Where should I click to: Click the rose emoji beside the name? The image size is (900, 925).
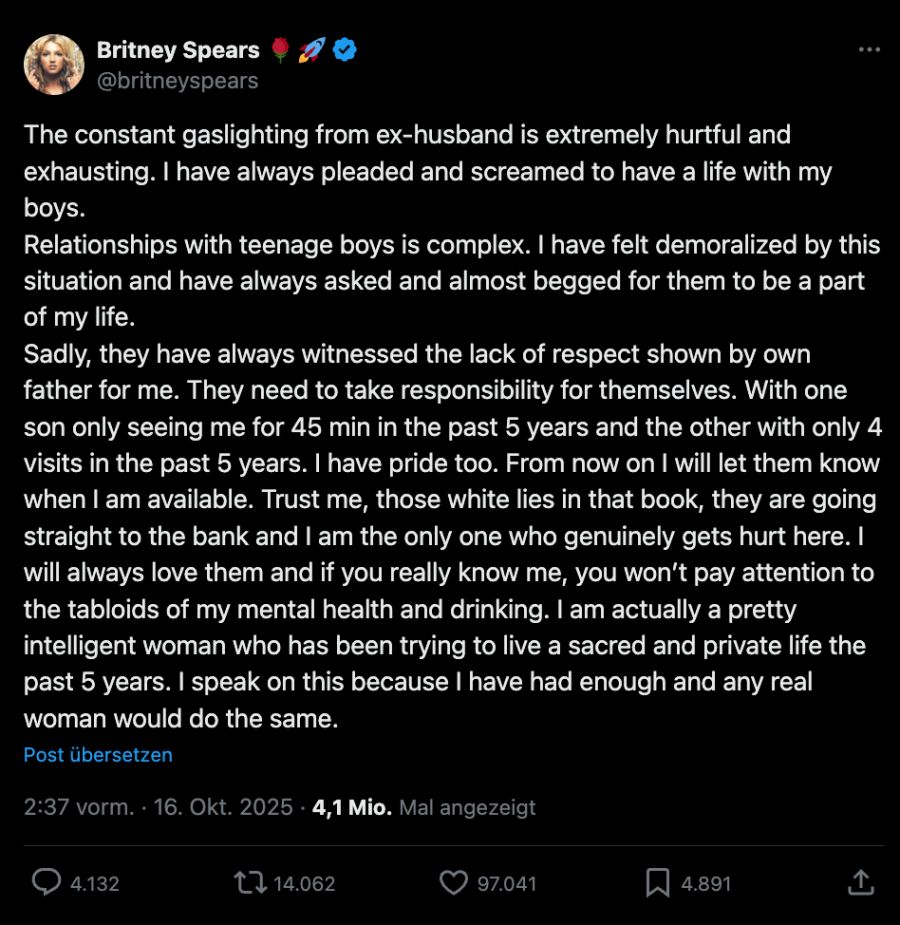click(280, 50)
